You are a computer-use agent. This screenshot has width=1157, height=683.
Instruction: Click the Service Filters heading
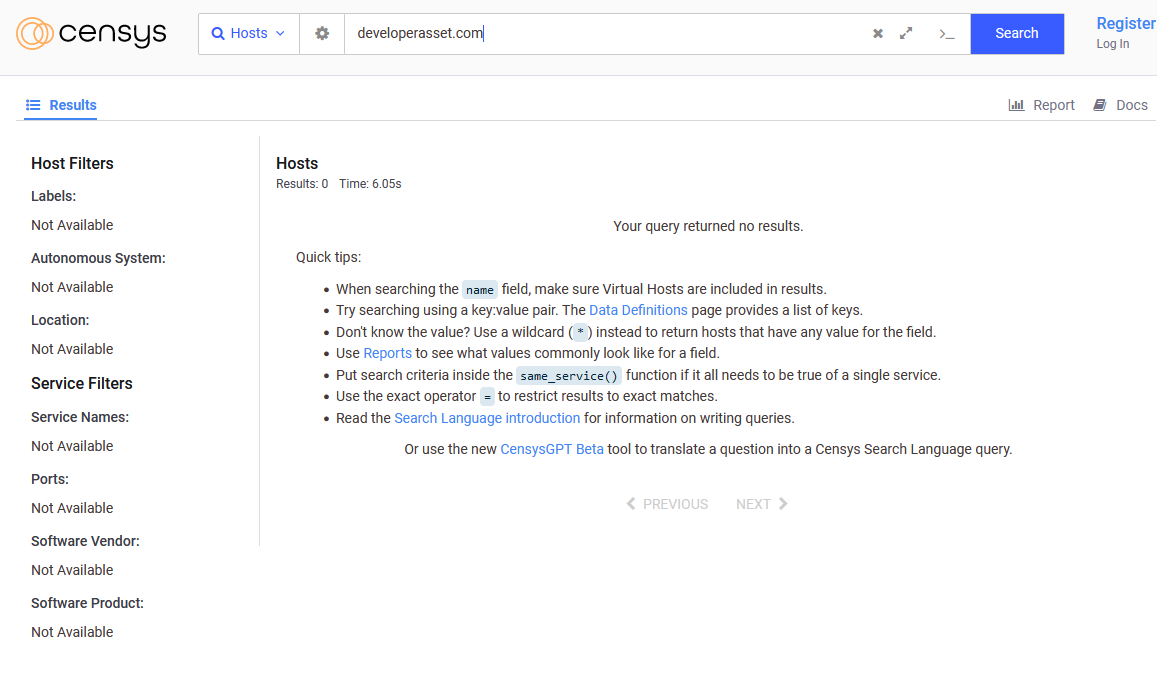(82, 384)
